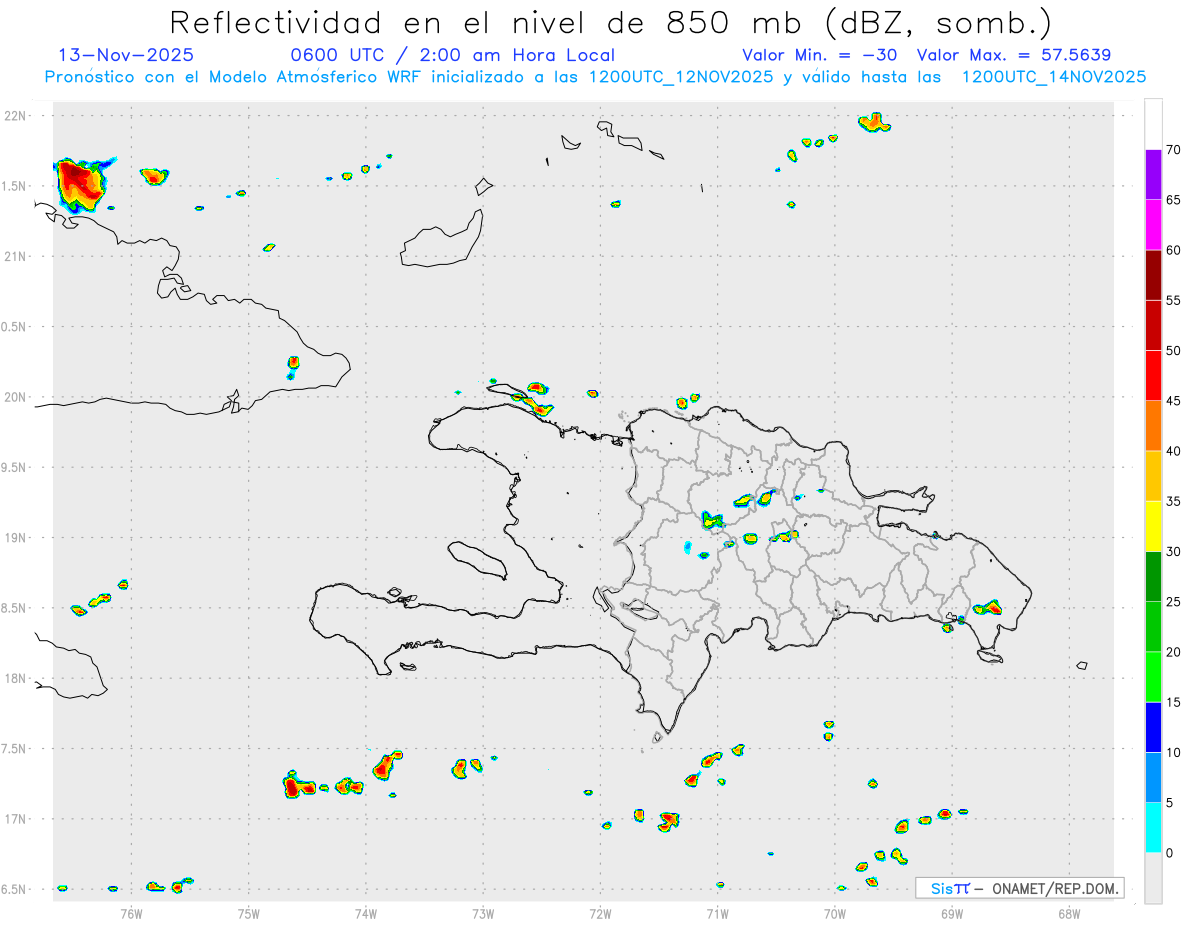
Task: Click the magenta 60-65 dBZ color band
Action: click(1153, 225)
